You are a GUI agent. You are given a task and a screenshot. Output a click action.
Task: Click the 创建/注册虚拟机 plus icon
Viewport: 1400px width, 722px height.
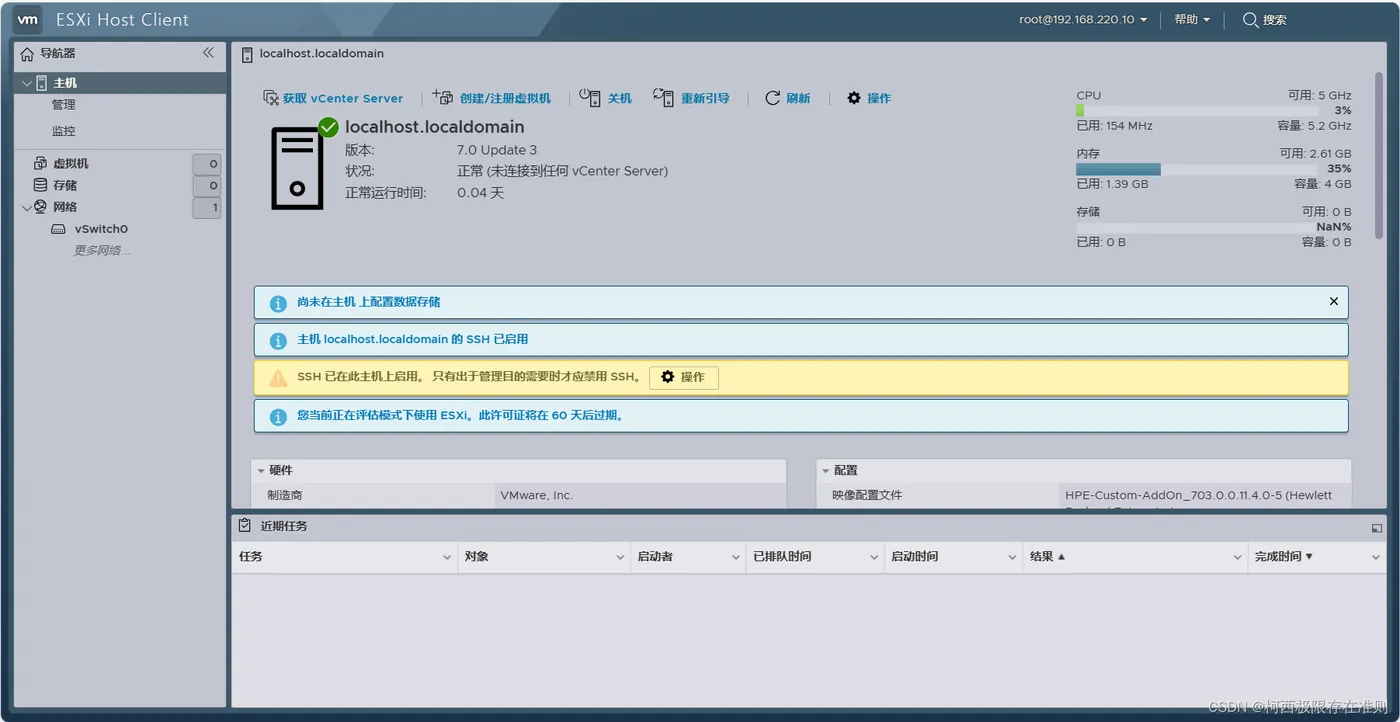coord(443,97)
